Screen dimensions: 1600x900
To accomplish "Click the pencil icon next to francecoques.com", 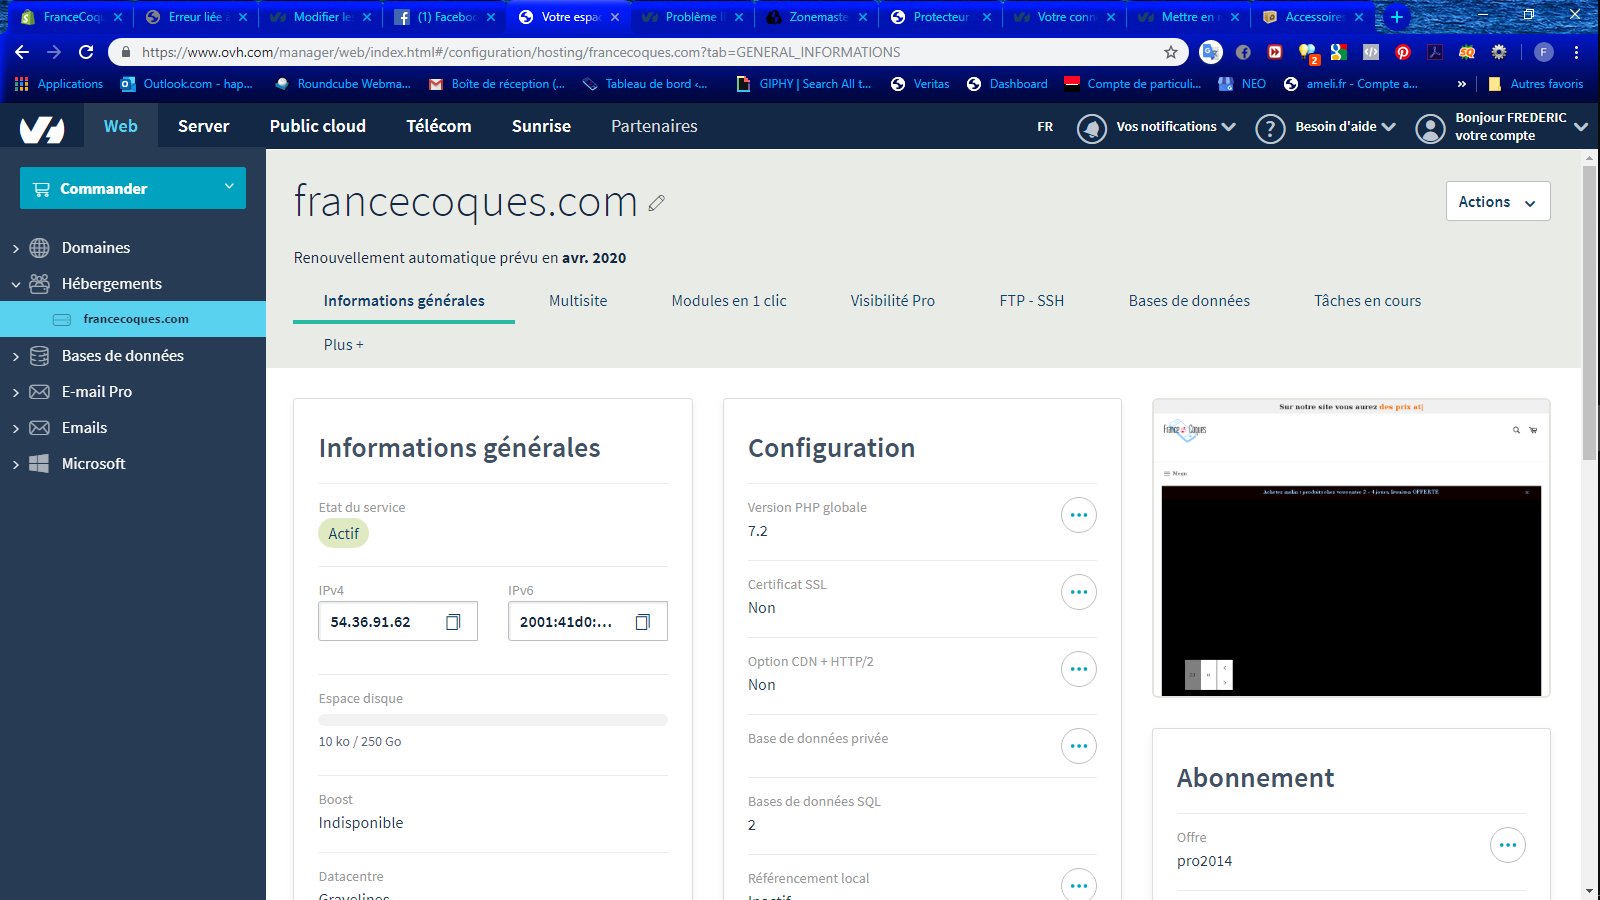I will [656, 203].
